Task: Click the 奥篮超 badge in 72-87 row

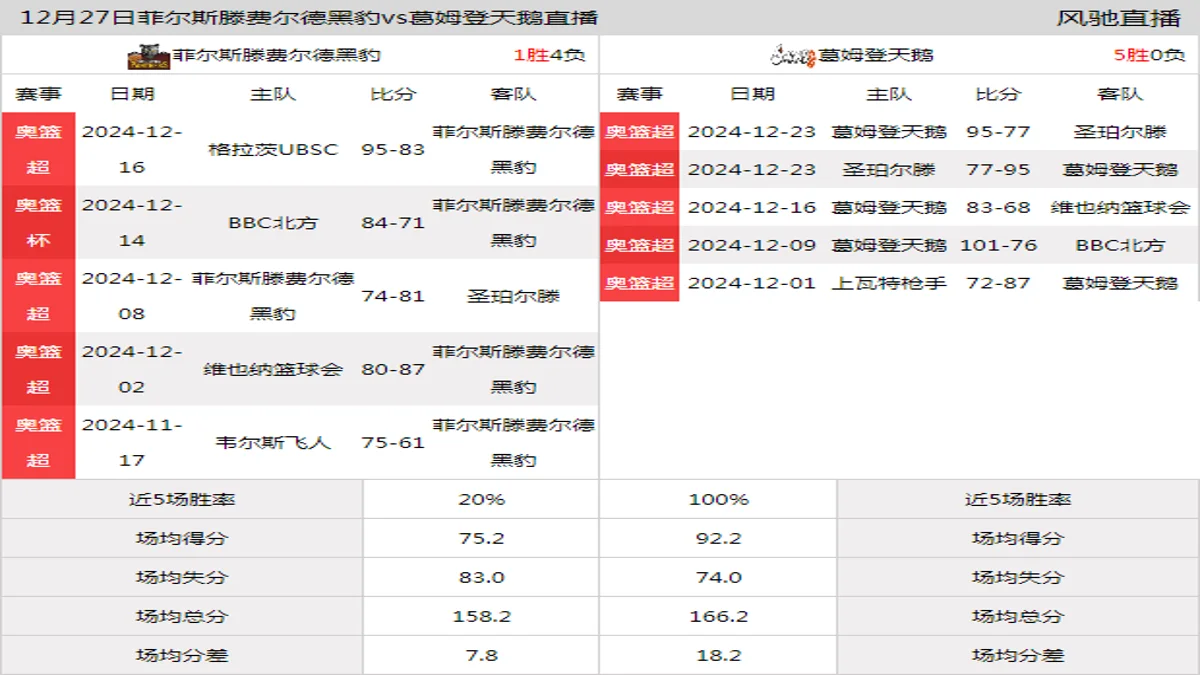Action: [x=640, y=283]
